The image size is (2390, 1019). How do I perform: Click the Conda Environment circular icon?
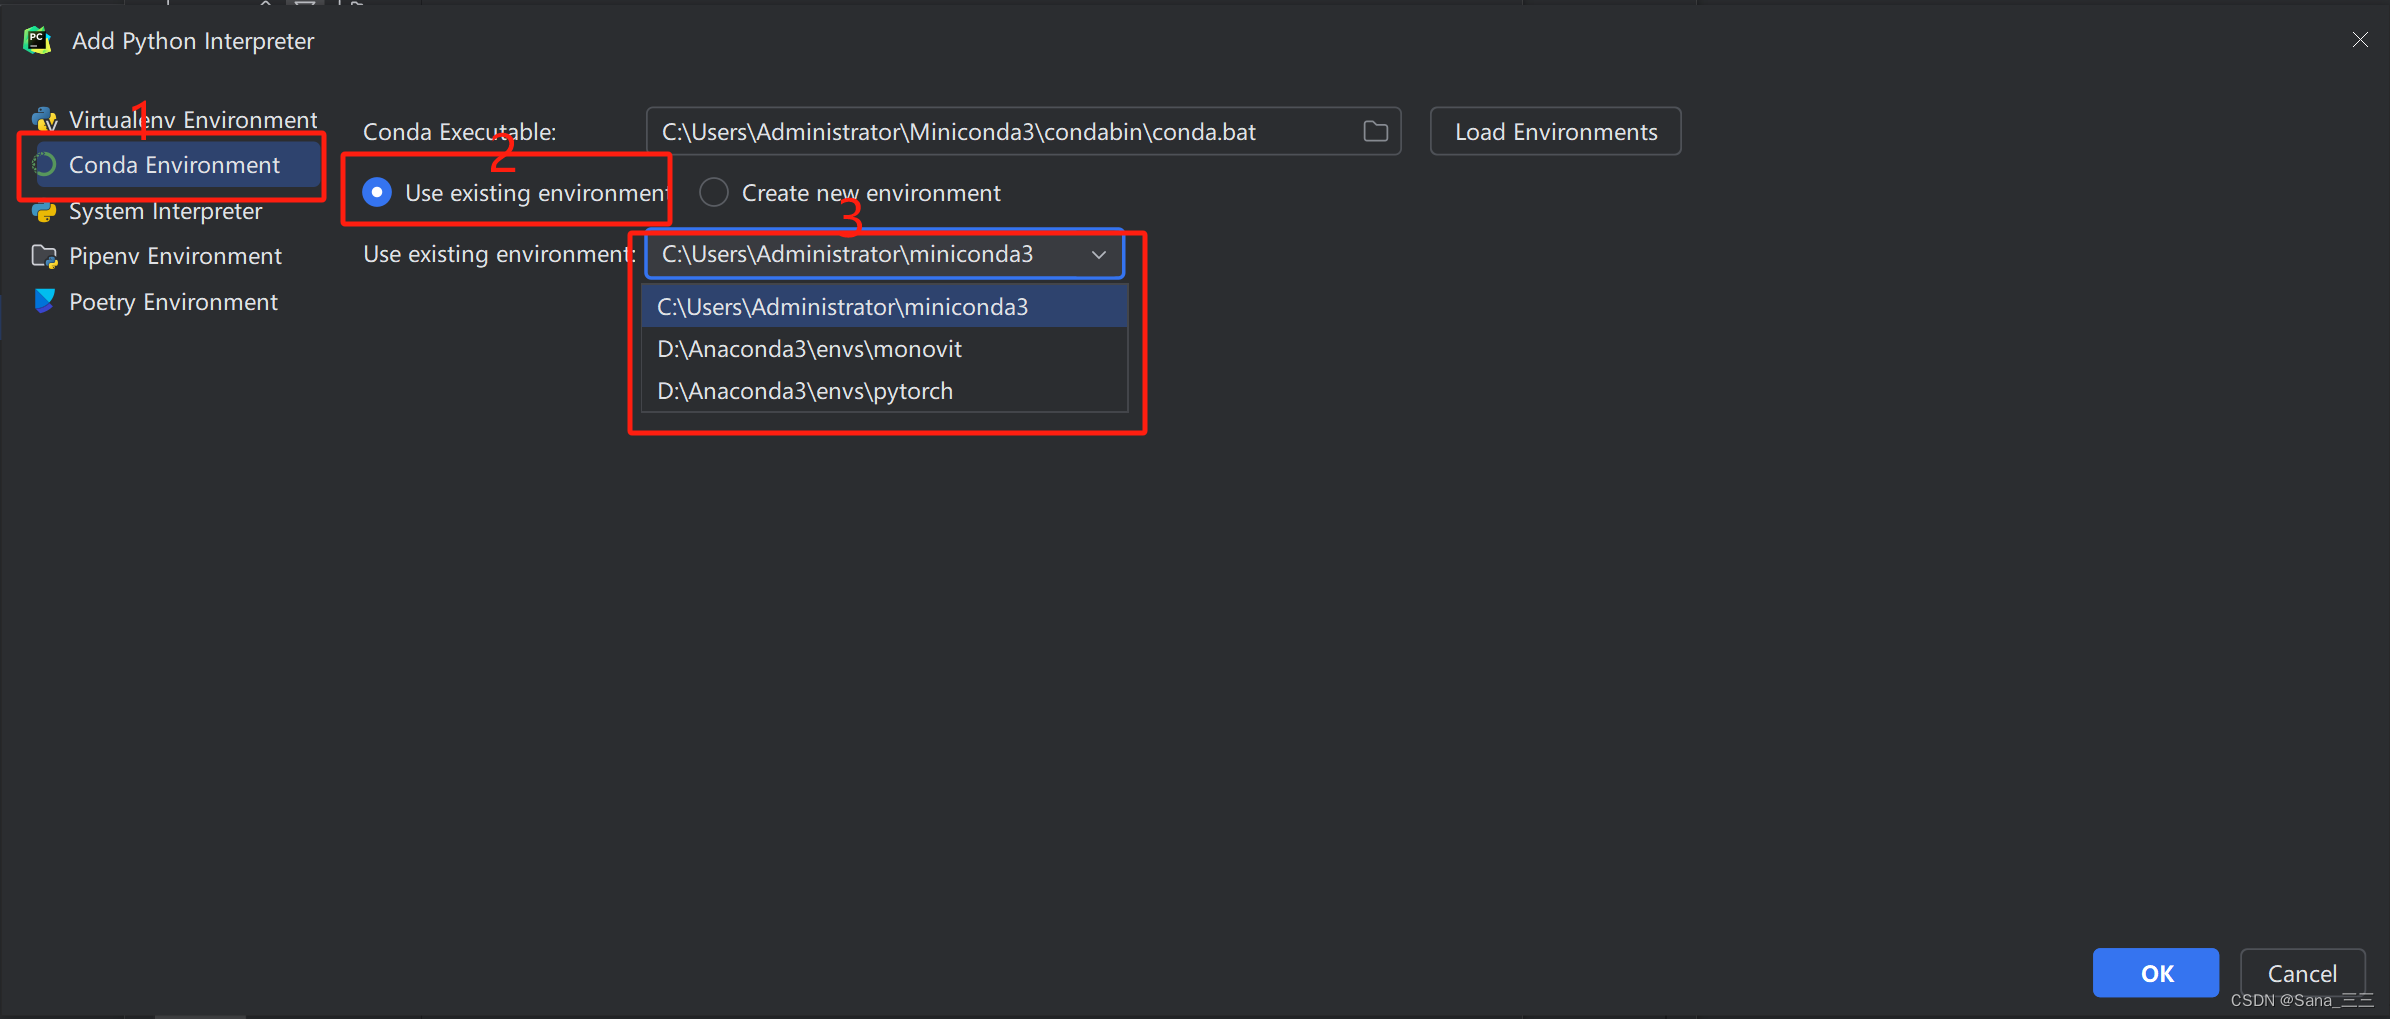tap(44, 164)
